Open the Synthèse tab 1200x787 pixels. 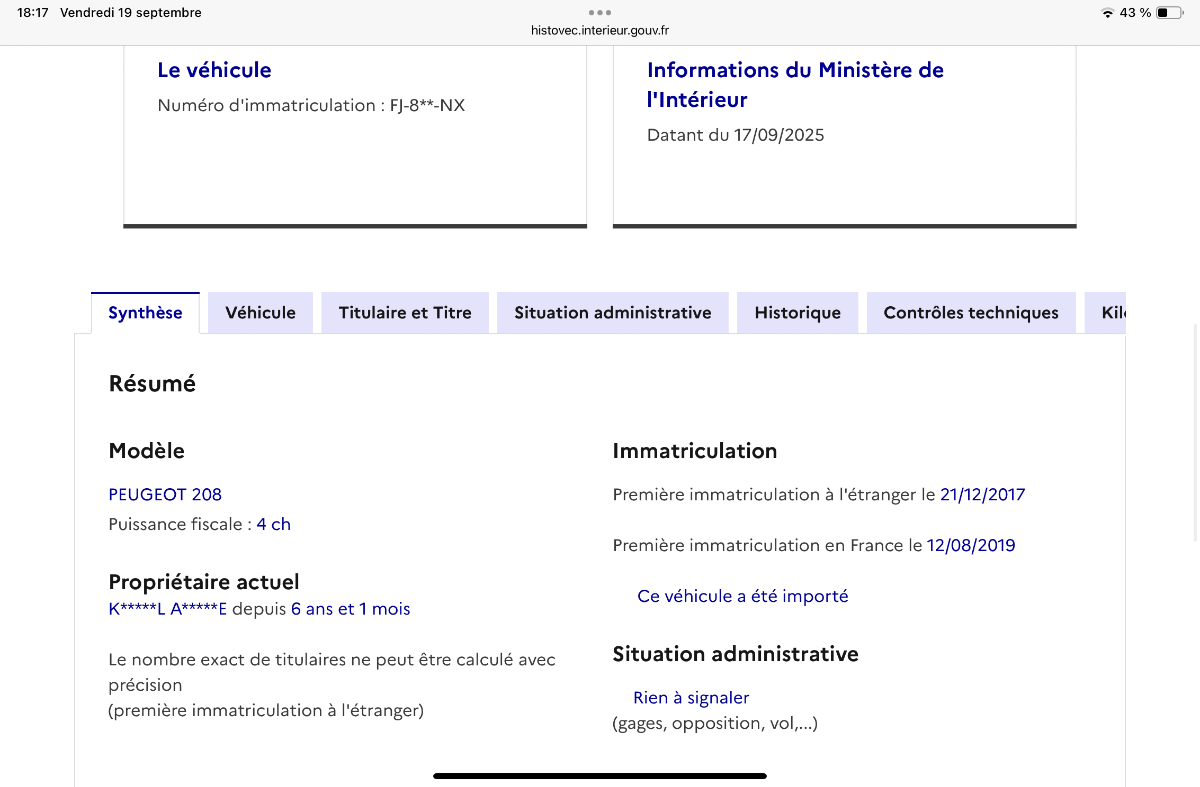(145, 313)
